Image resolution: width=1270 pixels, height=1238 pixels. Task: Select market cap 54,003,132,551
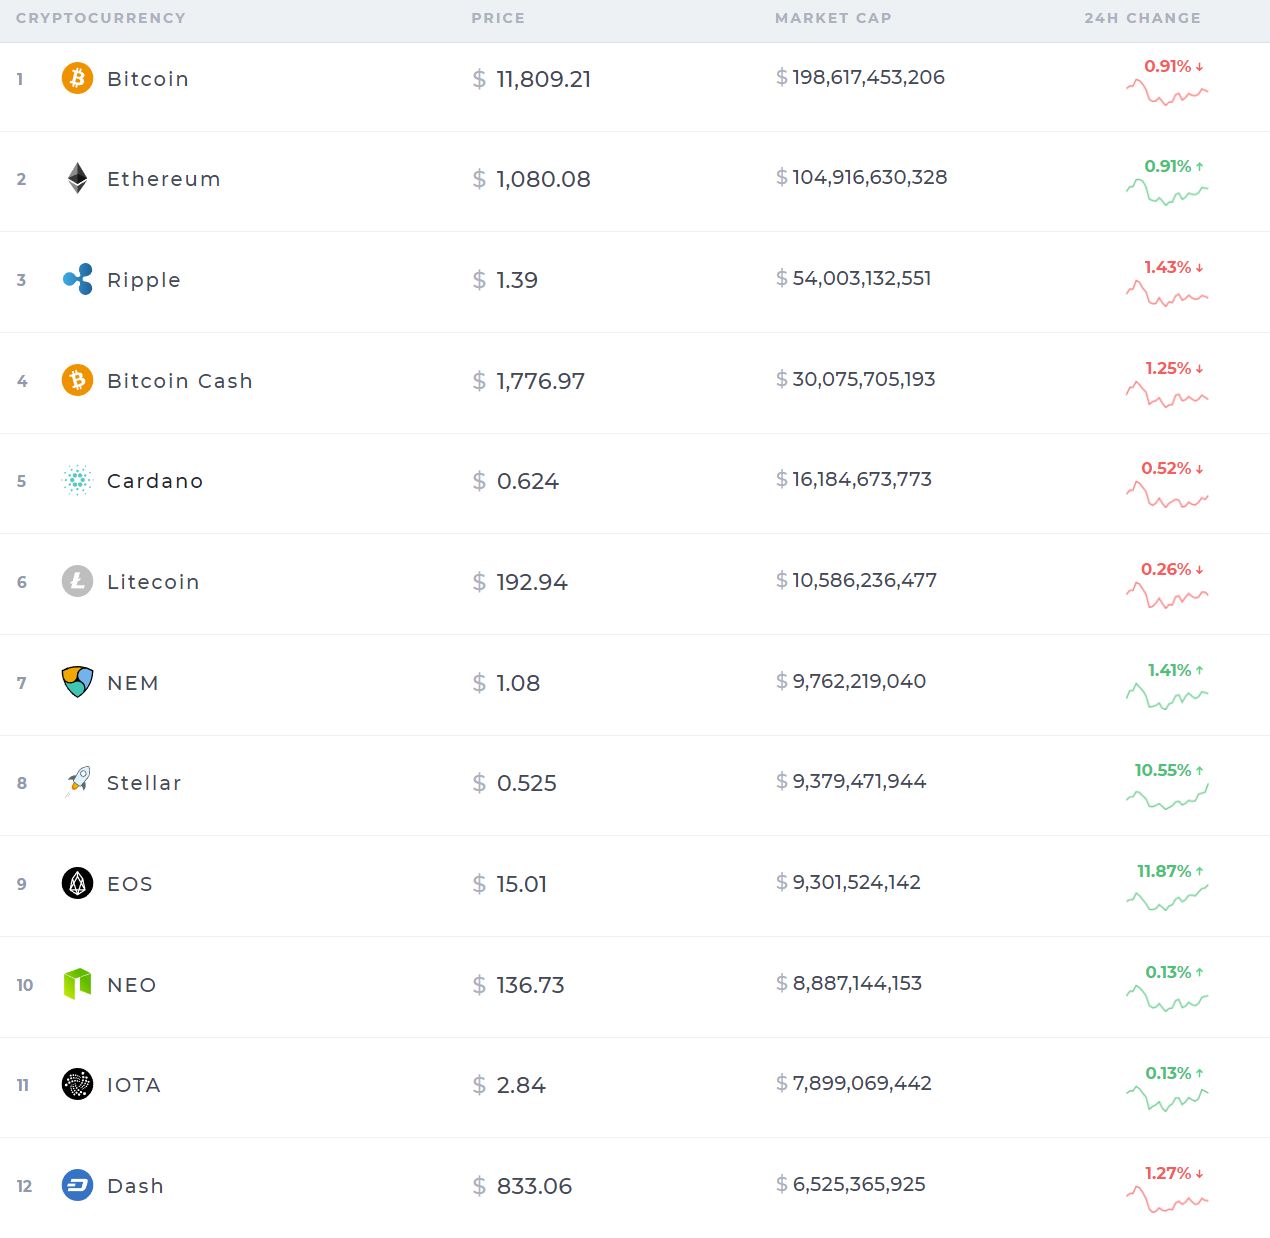(x=862, y=278)
